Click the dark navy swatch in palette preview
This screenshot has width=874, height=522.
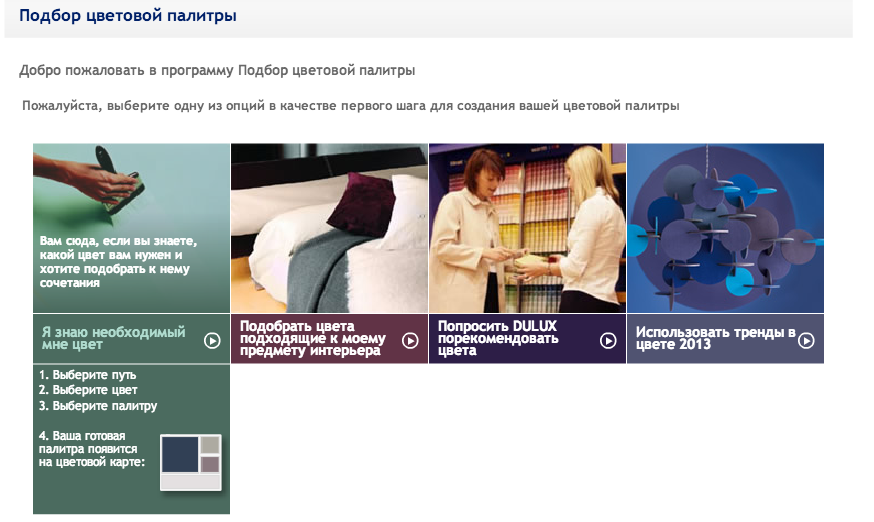[180, 454]
